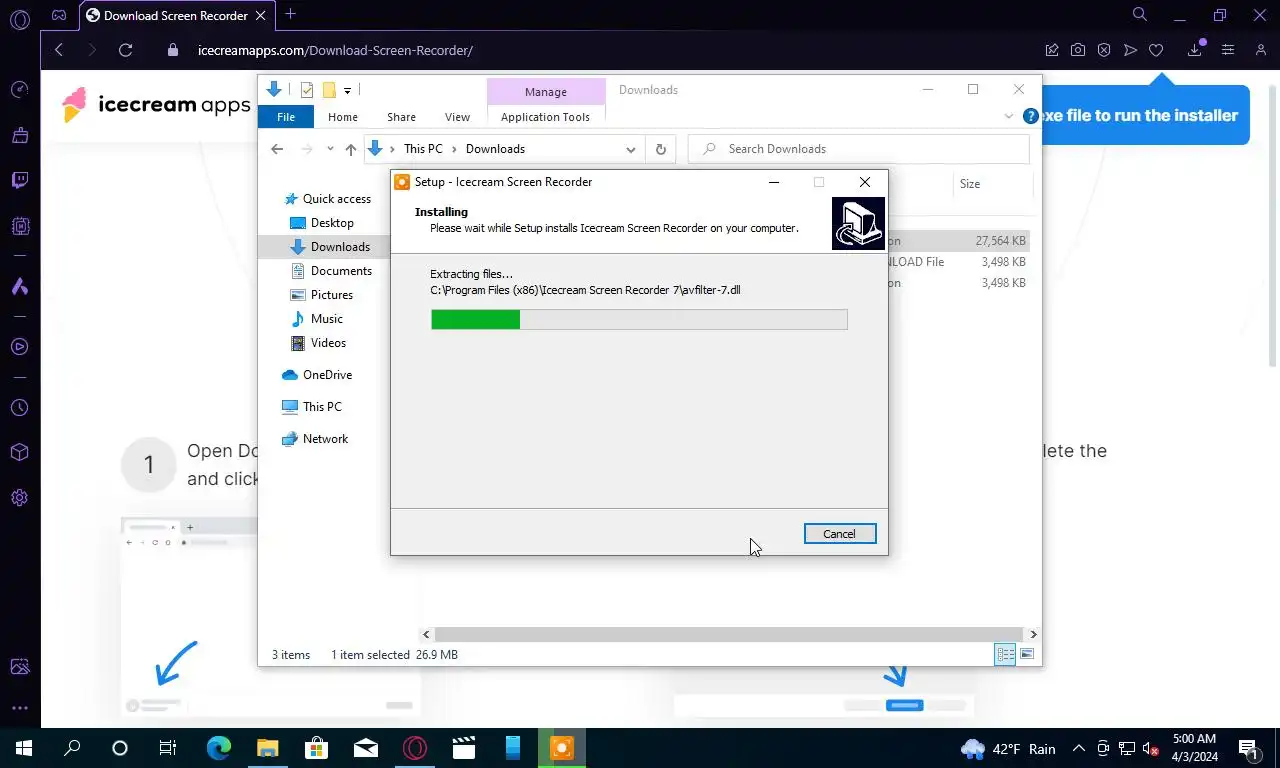Open the Opera menu logo button
This screenshot has width=1280, height=768.
click(20, 17)
